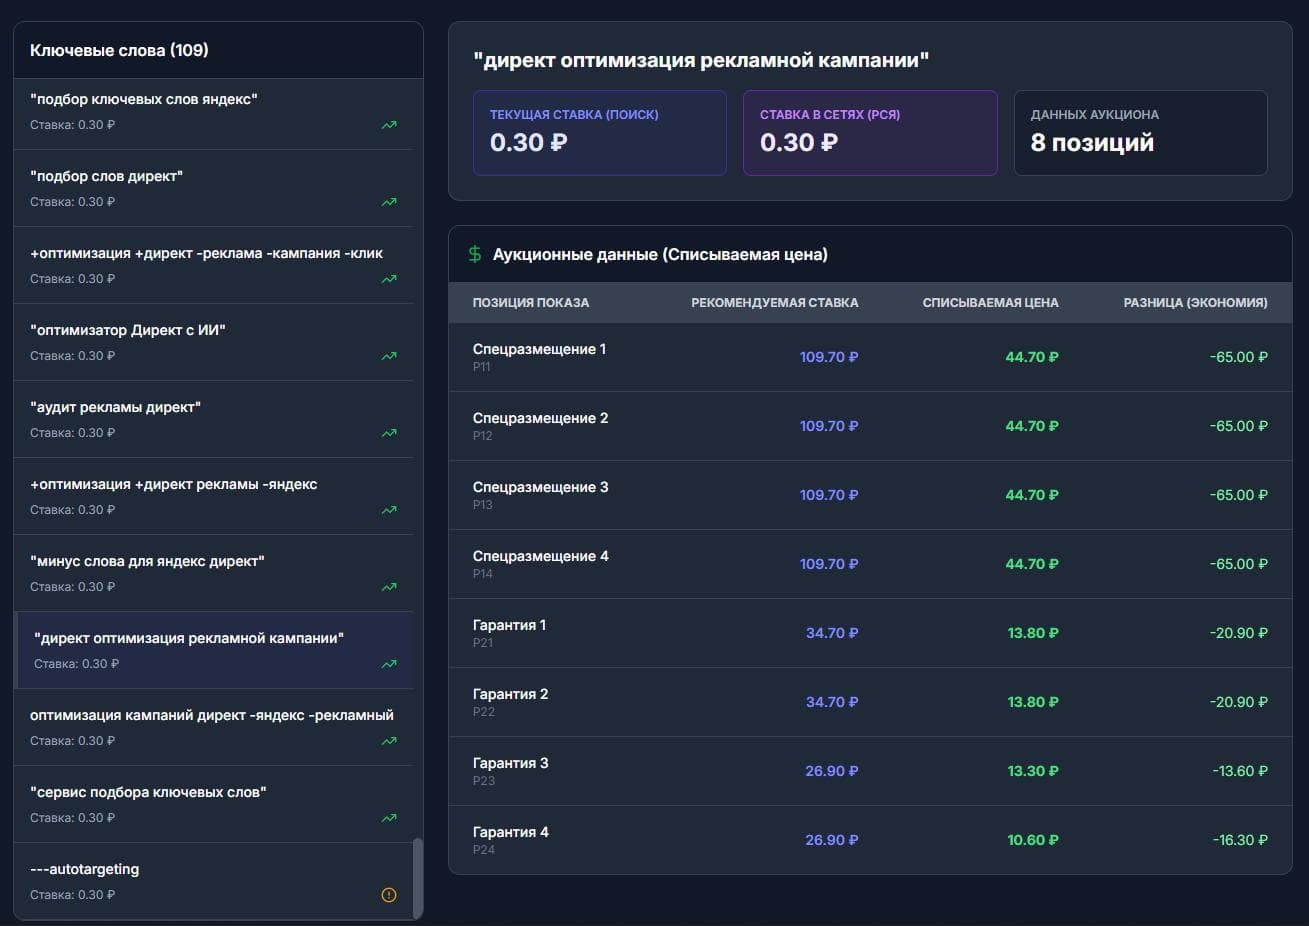This screenshot has width=1309, height=926.
Task: Click charged price 10.60 ₽ for Гарантия 4
Action: coord(1033,840)
